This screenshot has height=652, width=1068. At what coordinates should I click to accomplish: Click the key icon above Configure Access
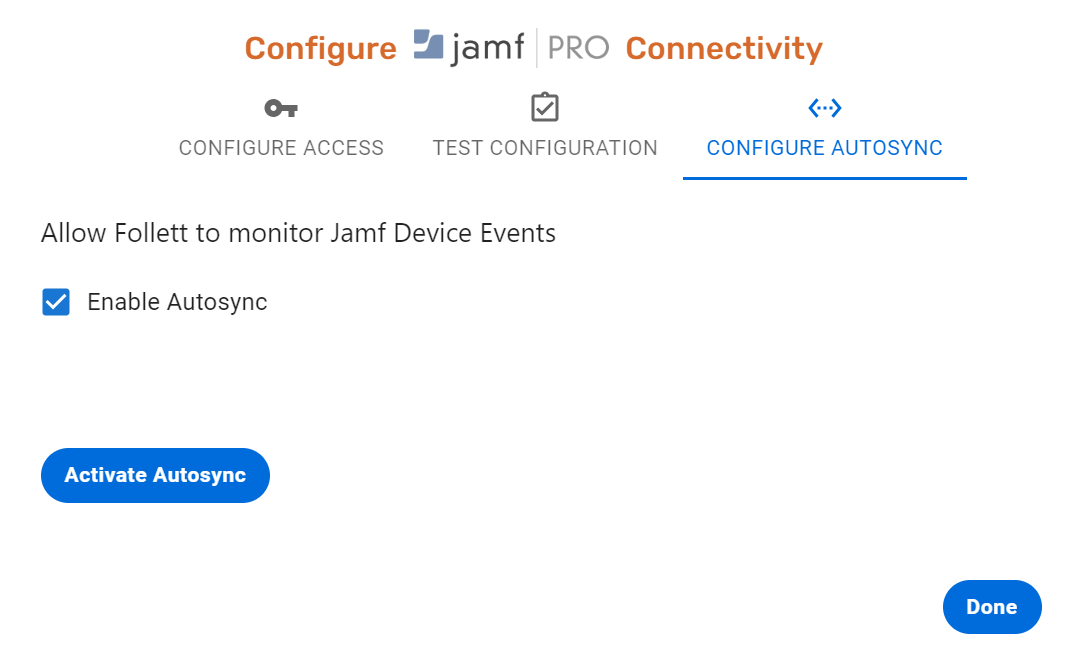(x=281, y=108)
